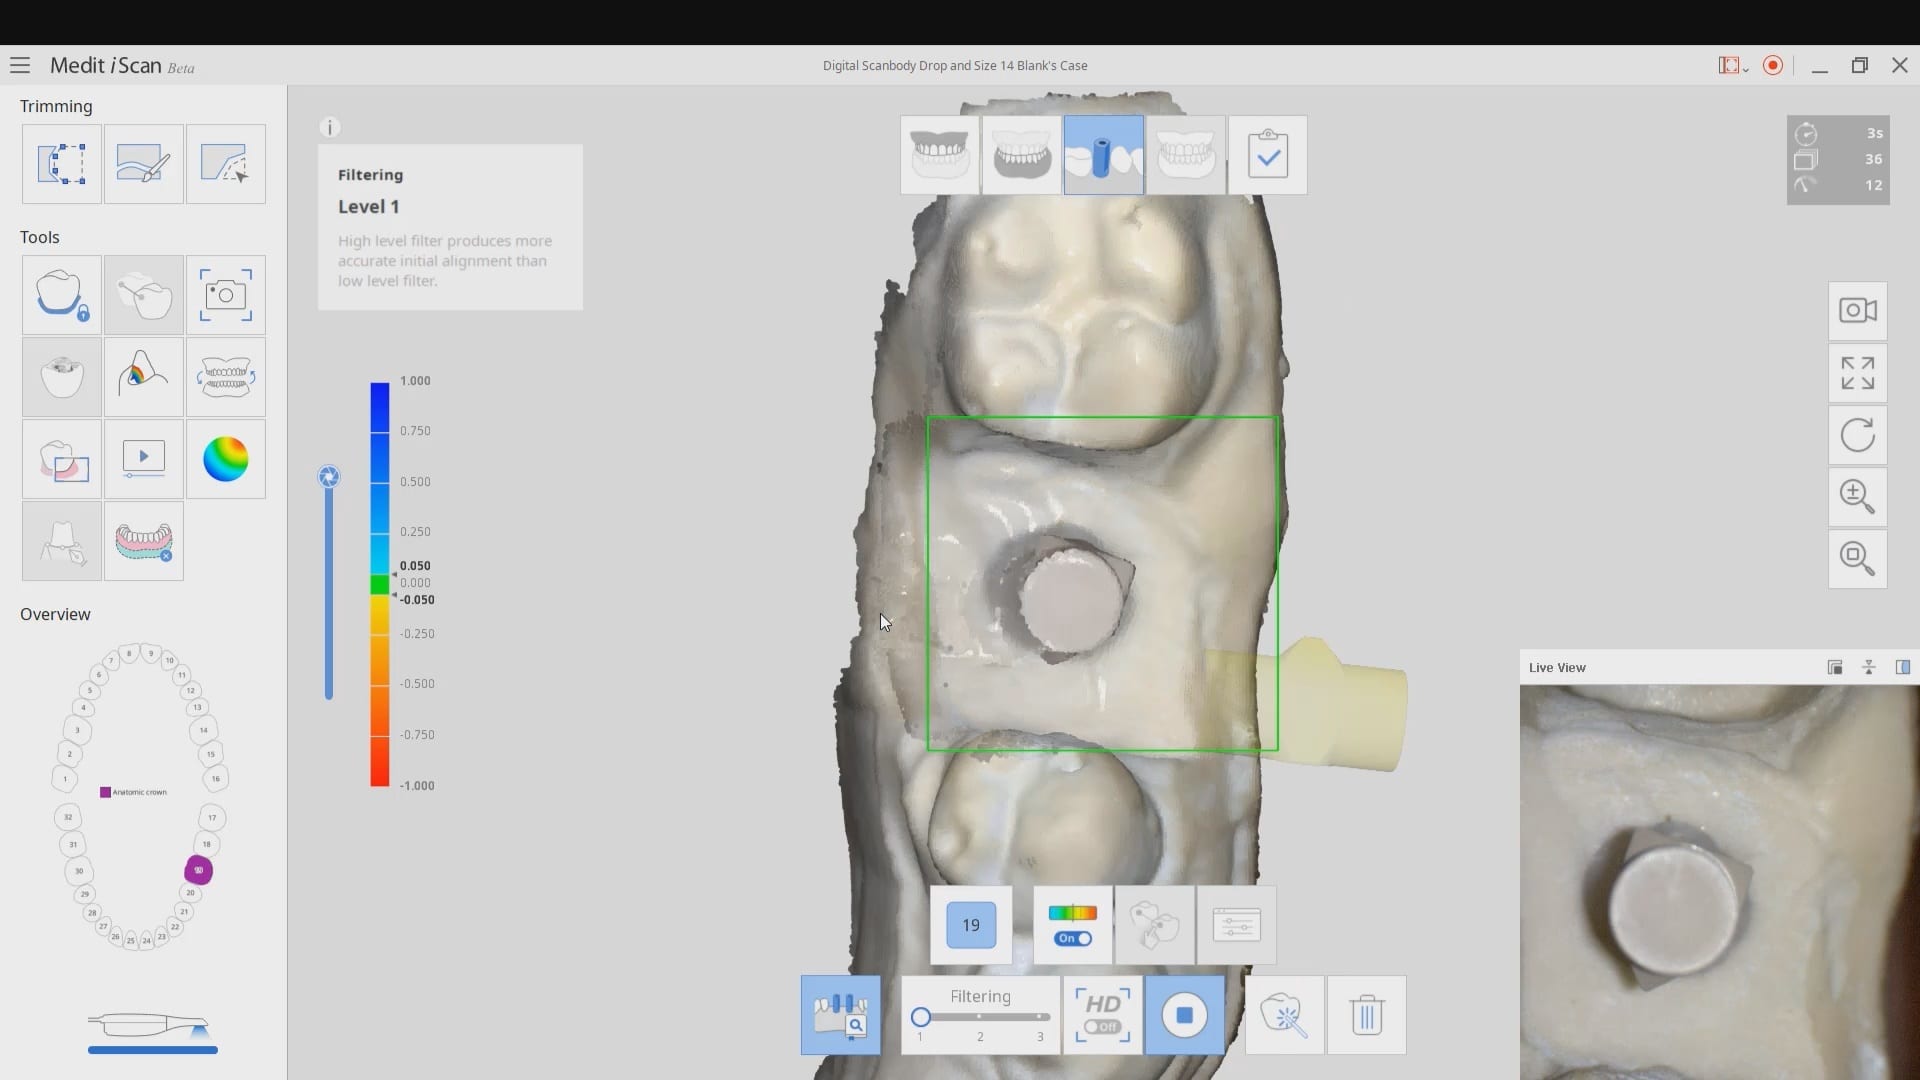
Task: Click the case title text
Action: click(x=955, y=66)
